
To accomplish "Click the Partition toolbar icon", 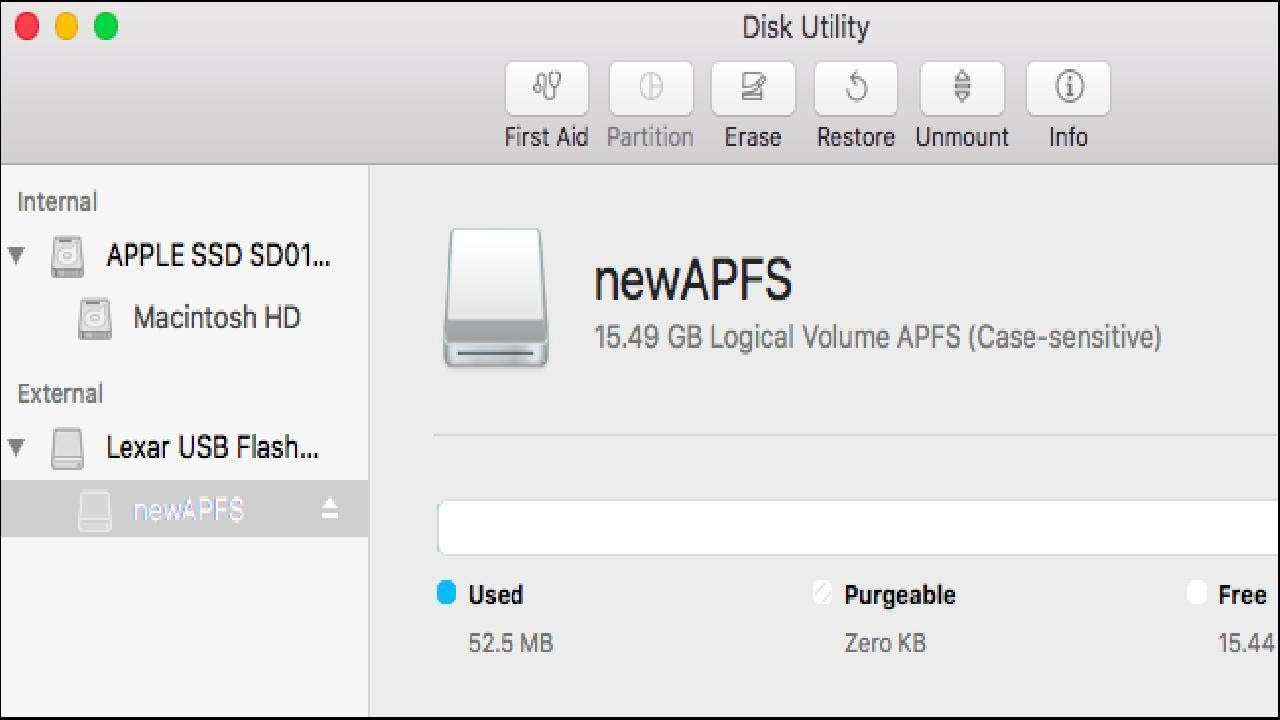I will 650,89.
